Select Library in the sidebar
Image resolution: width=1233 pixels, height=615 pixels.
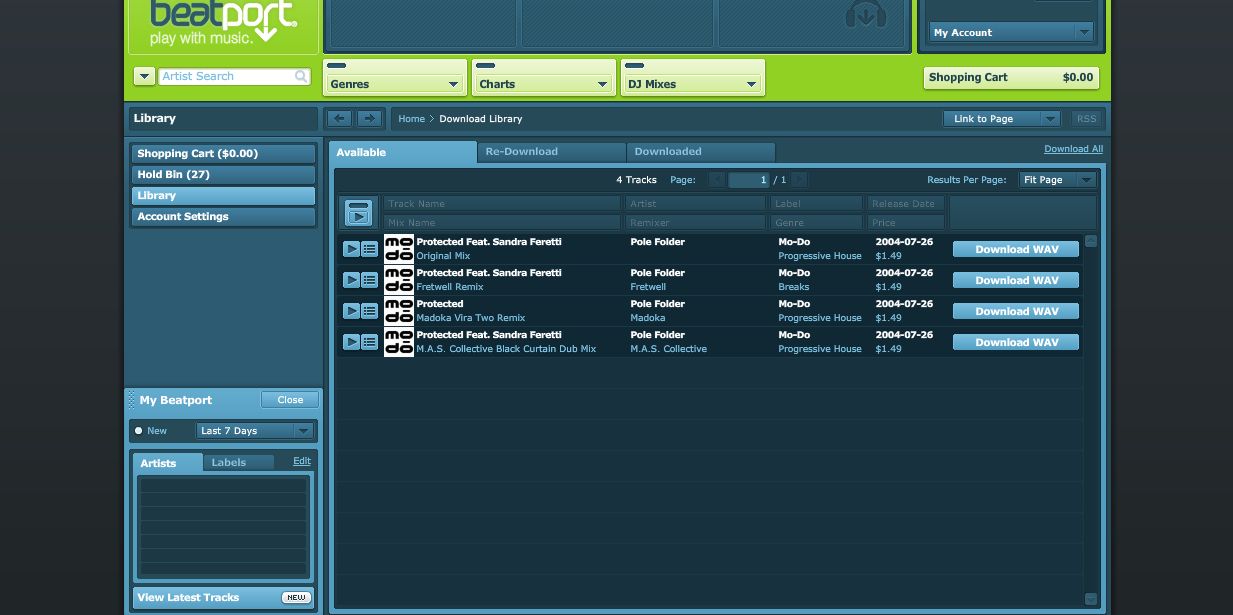tap(223, 195)
